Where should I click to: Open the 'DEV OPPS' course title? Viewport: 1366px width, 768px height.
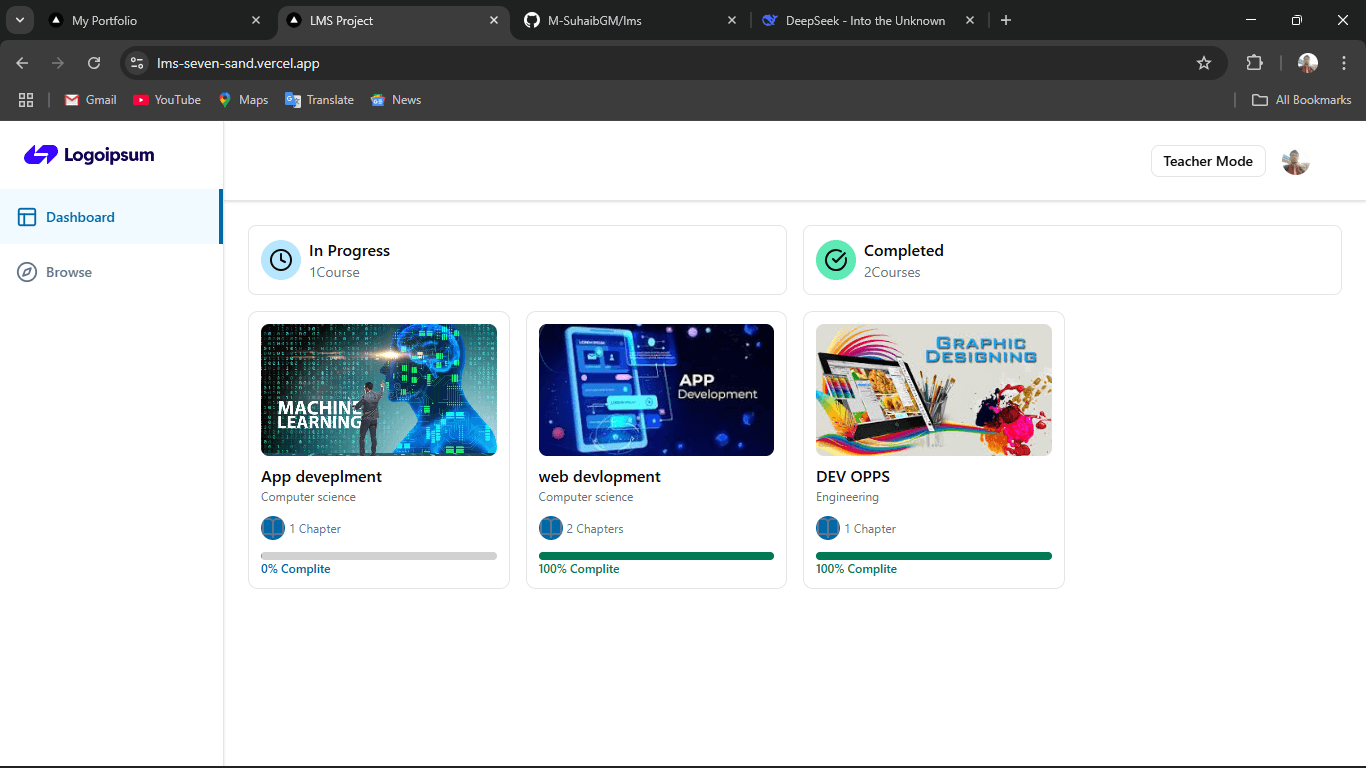click(853, 477)
